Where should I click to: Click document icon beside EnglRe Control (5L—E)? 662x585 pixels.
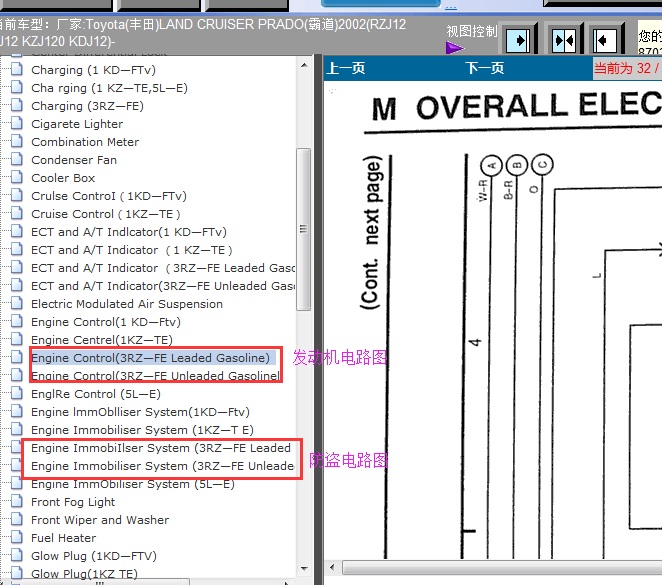click(x=17, y=393)
